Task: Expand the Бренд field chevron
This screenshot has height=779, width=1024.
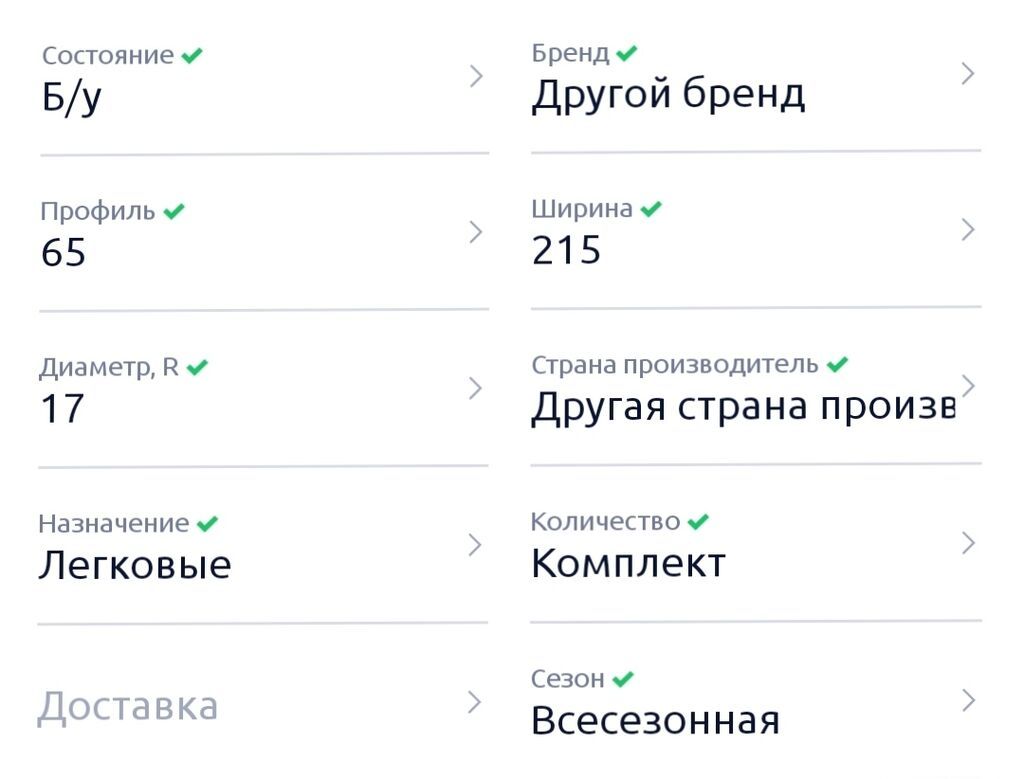Action: pos(968,74)
